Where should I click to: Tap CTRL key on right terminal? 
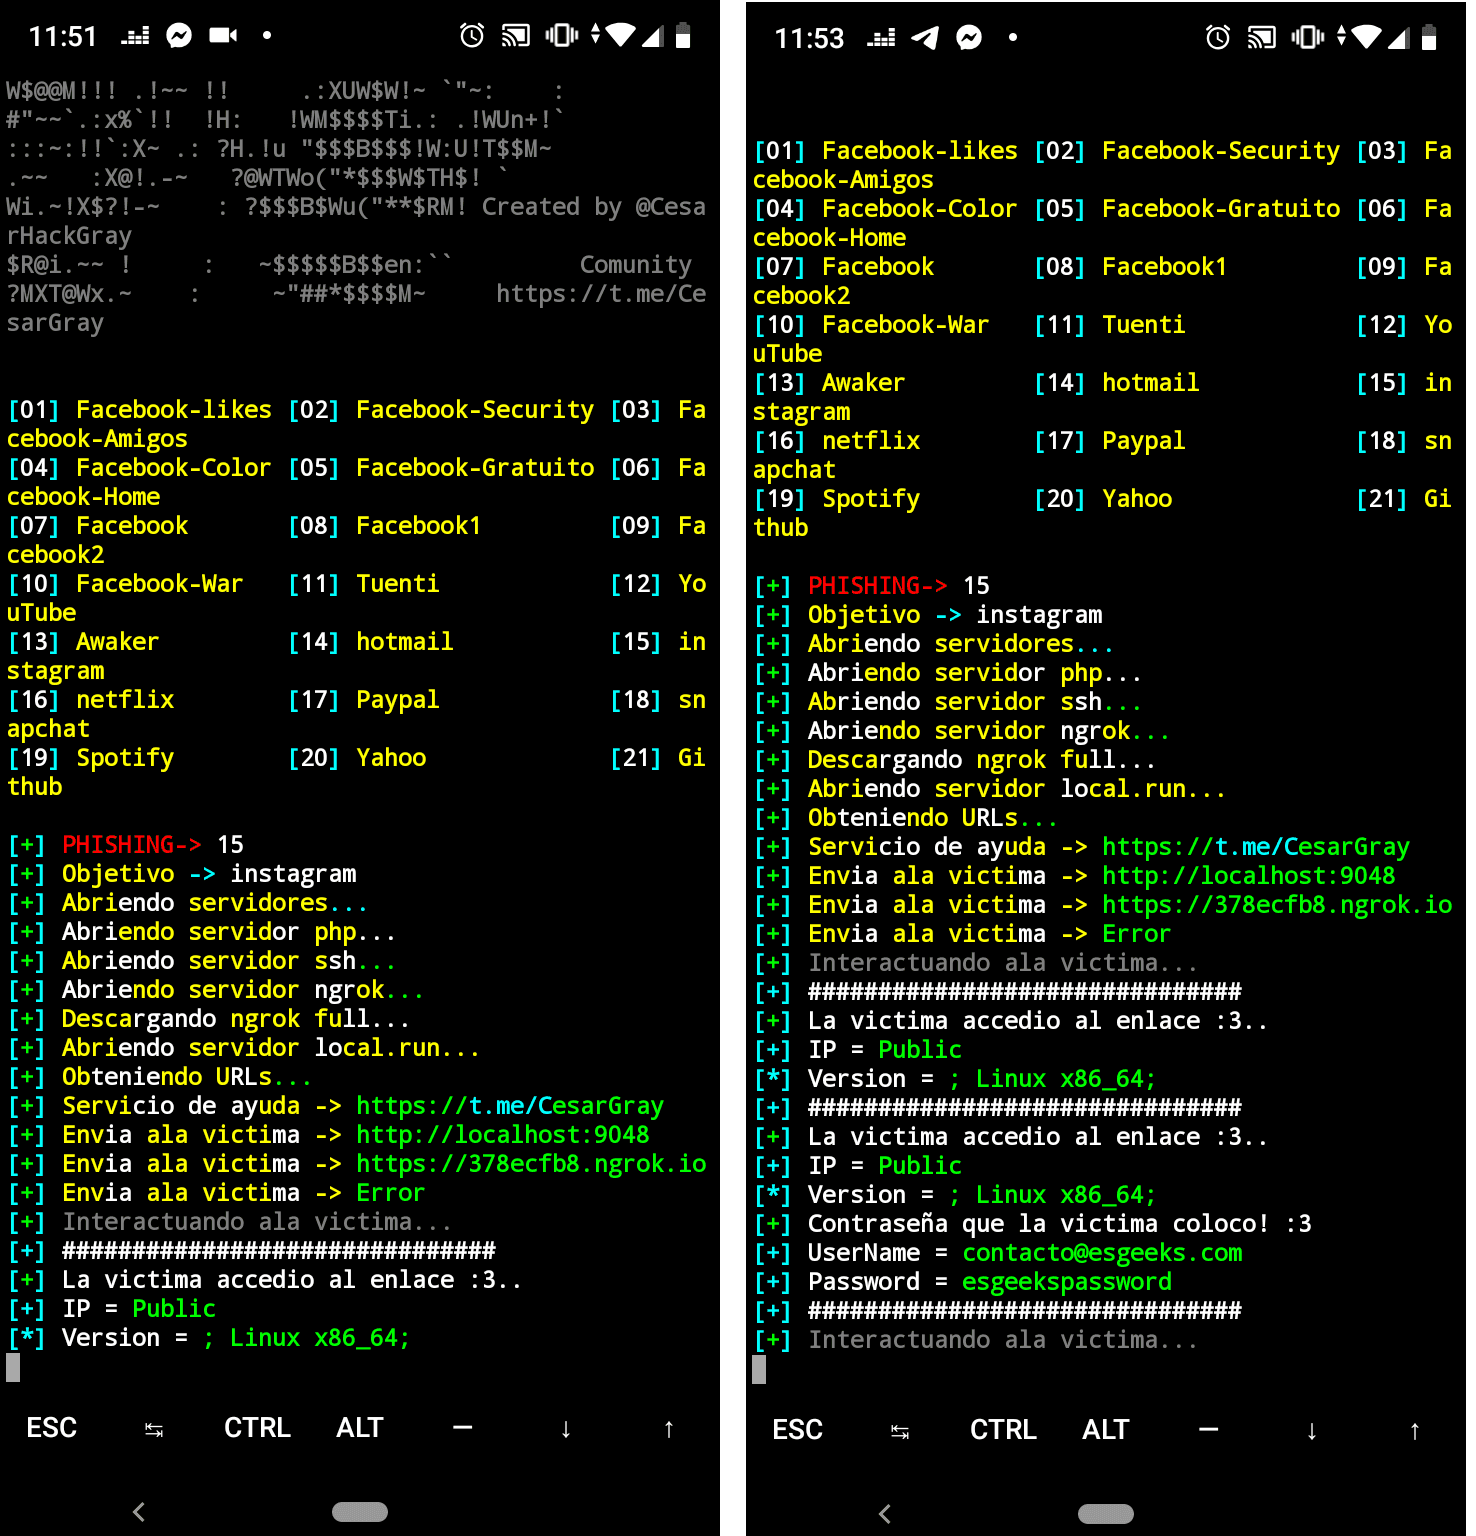click(1003, 1430)
